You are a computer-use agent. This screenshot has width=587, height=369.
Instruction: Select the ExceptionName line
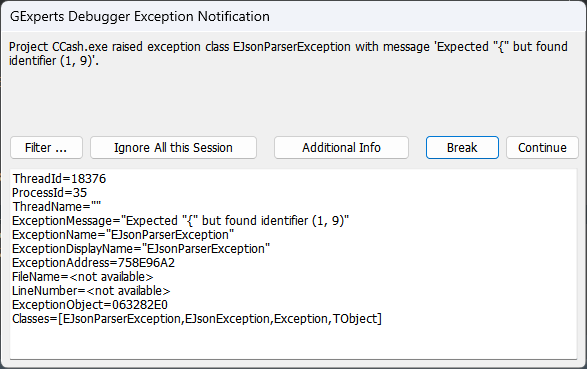click(x=123, y=235)
